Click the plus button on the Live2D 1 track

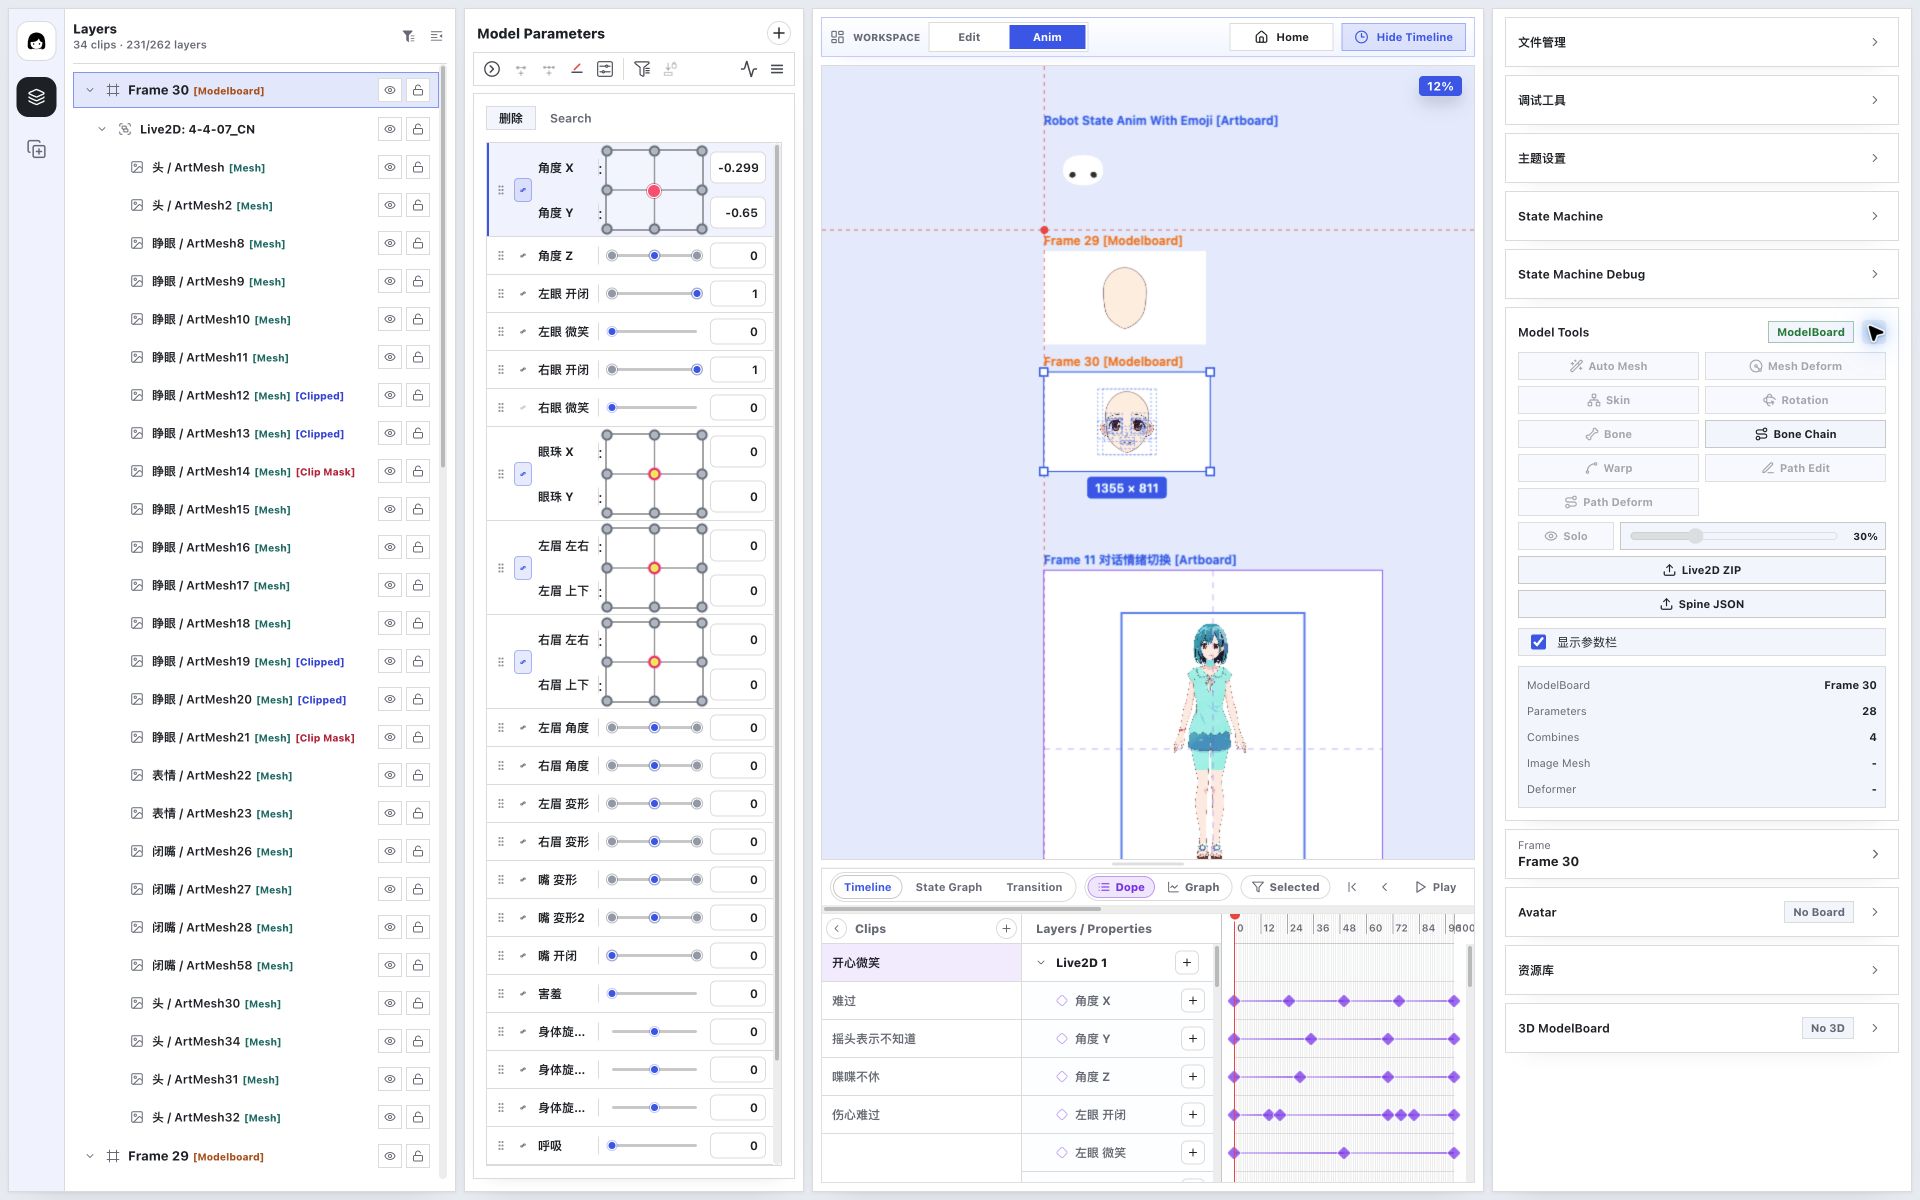pyautogui.click(x=1187, y=963)
